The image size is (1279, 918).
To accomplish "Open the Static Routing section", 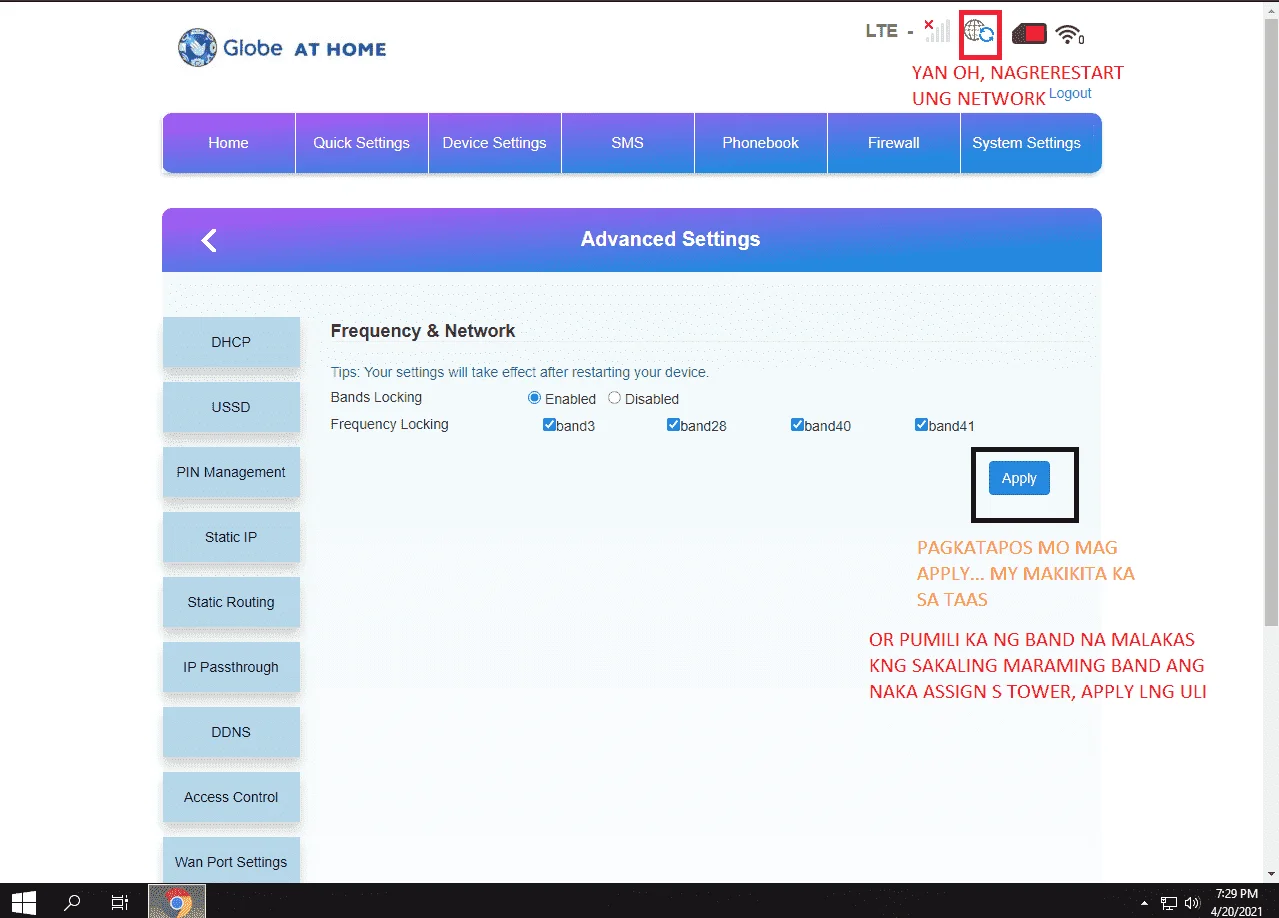I will (231, 602).
